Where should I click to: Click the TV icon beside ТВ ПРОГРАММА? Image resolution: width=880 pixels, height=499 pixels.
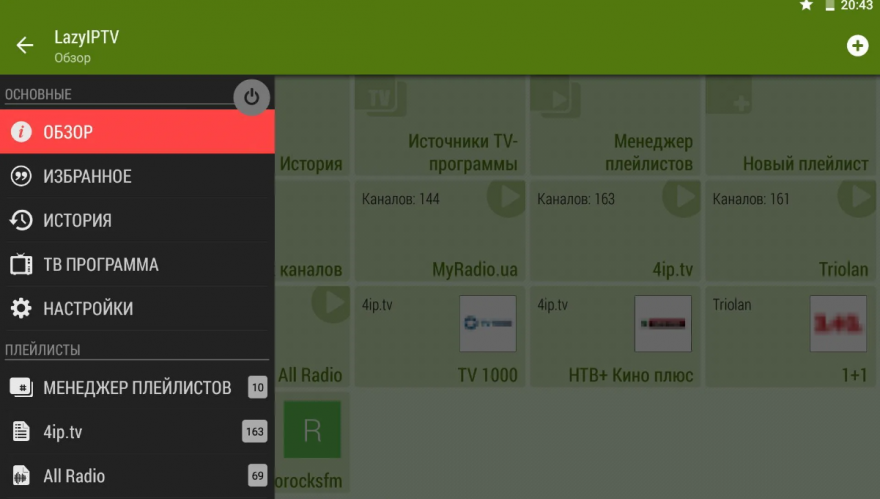[21, 264]
